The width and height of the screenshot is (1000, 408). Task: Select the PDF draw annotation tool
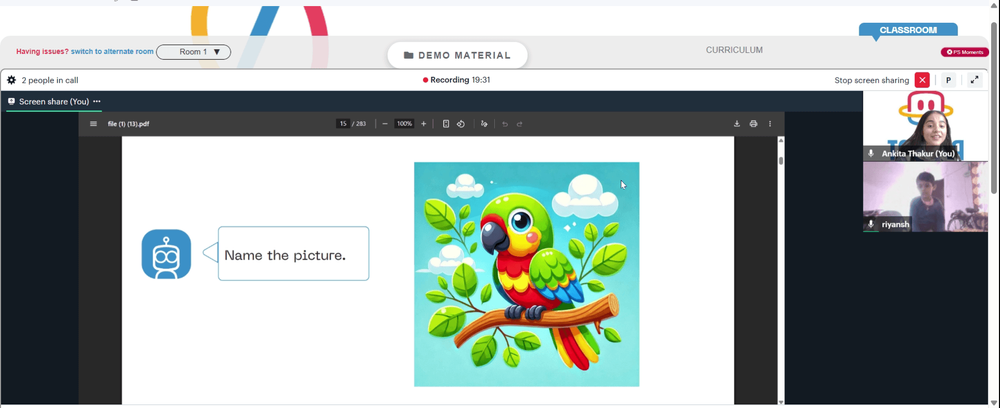(484, 124)
